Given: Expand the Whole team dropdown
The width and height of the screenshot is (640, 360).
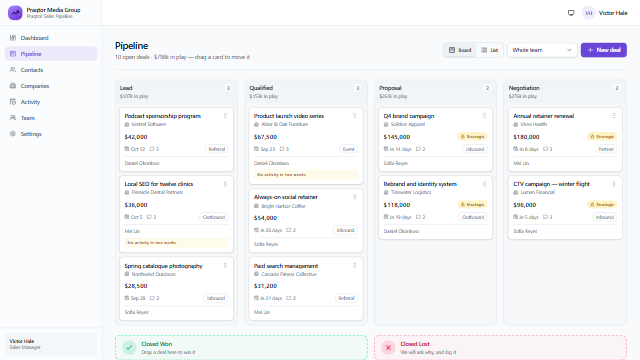Looking at the screenshot, I should (x=542, y=50).
